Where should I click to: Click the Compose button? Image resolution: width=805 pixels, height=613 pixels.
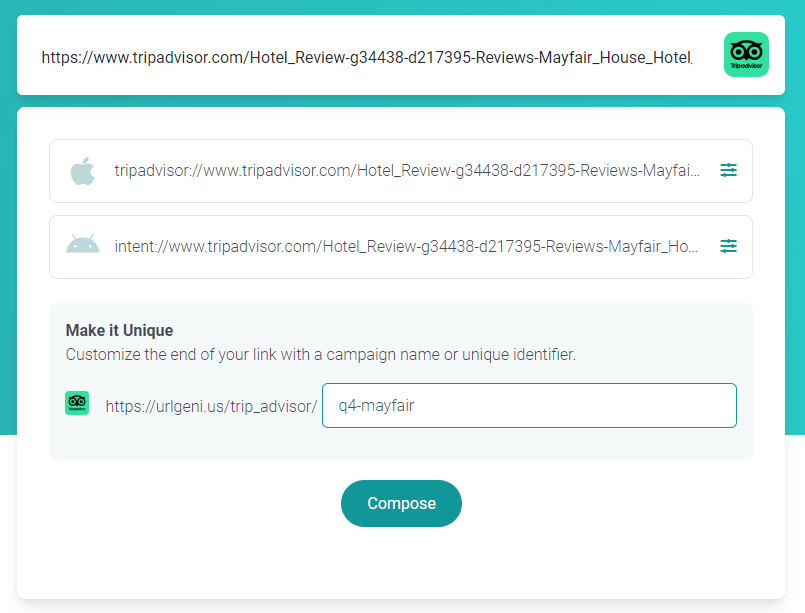[x=401, y=503]
